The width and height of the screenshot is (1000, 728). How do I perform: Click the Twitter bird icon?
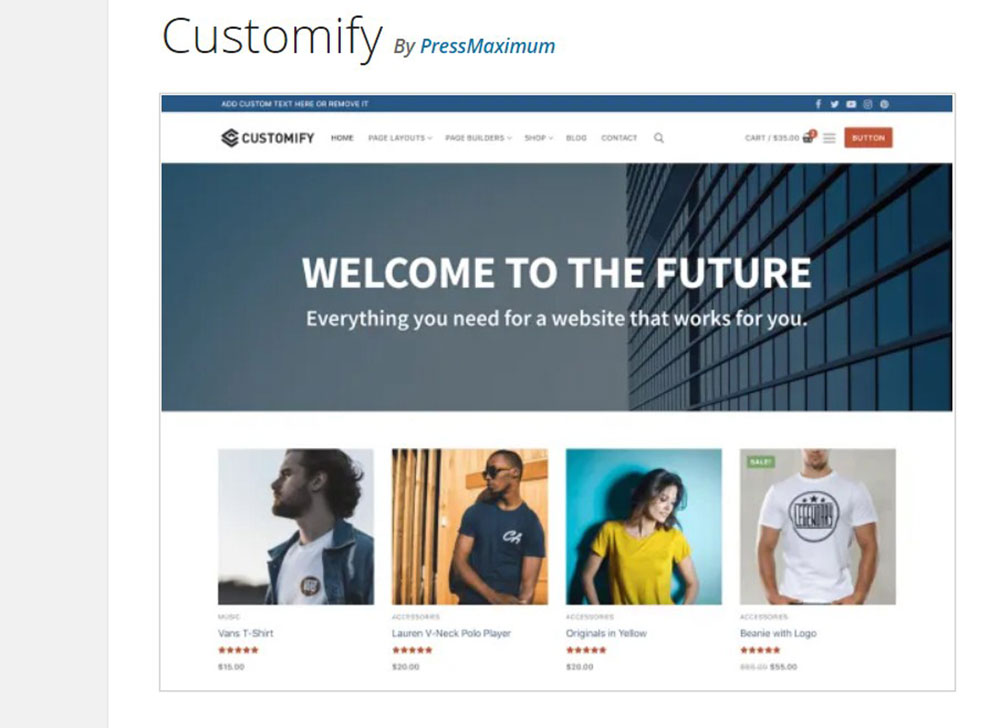pyautogui.click(x=834, y=104)
